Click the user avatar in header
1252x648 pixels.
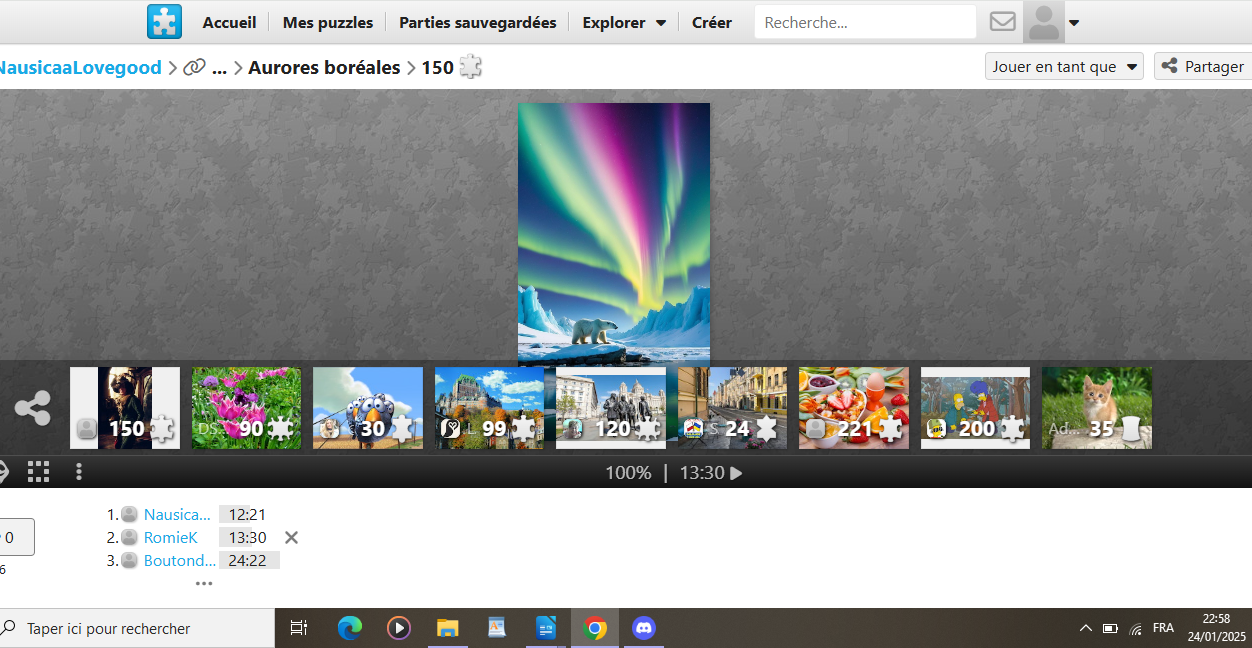click(1044, 22)
